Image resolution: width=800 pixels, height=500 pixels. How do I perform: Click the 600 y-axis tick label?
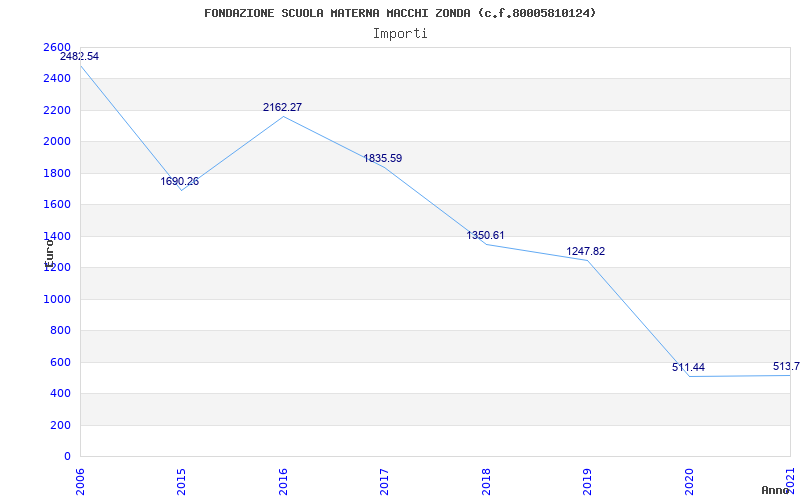click(x=61, y=362)
